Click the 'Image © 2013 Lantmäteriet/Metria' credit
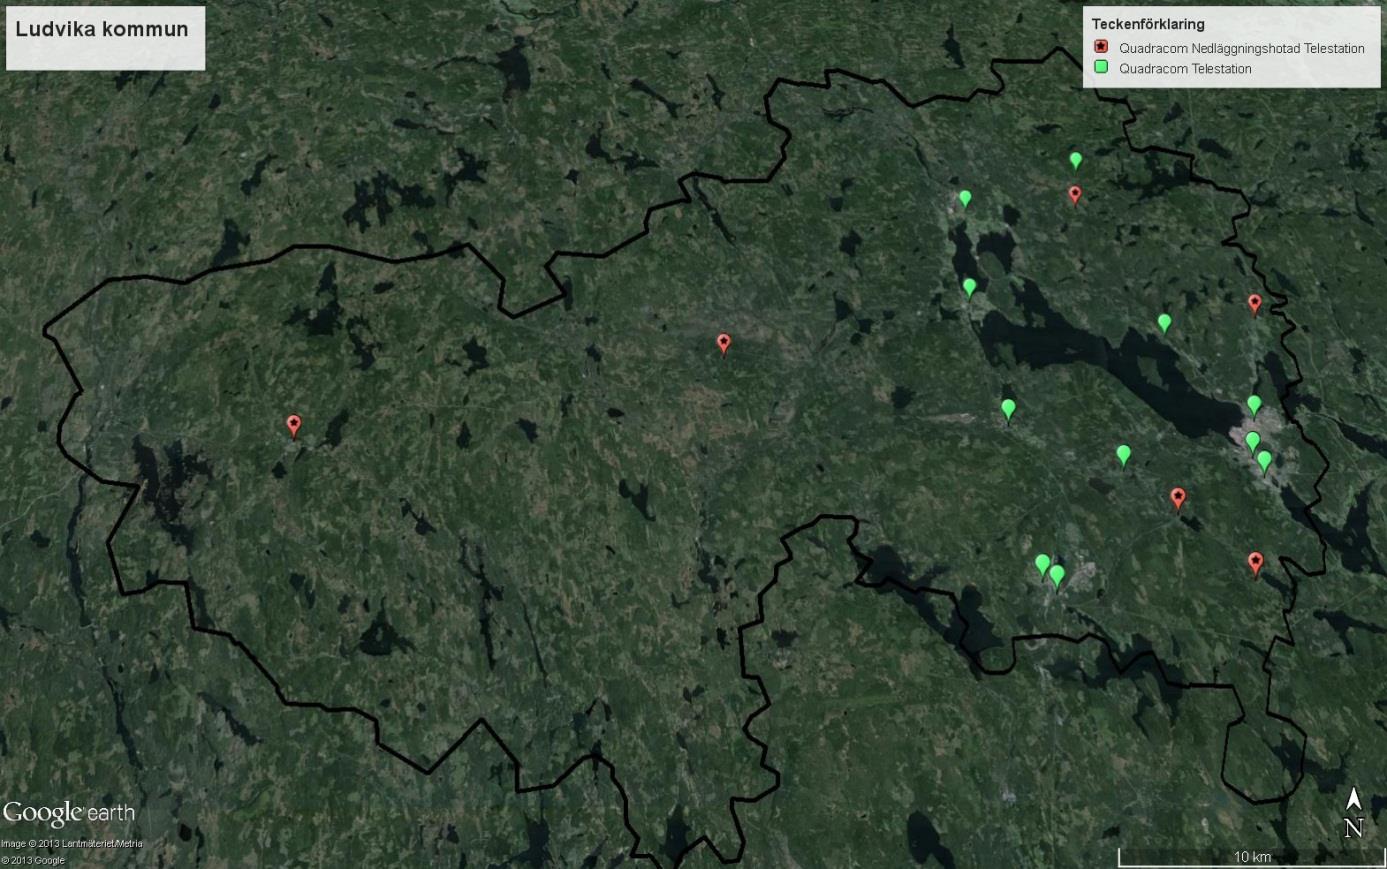This screenshot has width=1387, height=869. [72, 844]
